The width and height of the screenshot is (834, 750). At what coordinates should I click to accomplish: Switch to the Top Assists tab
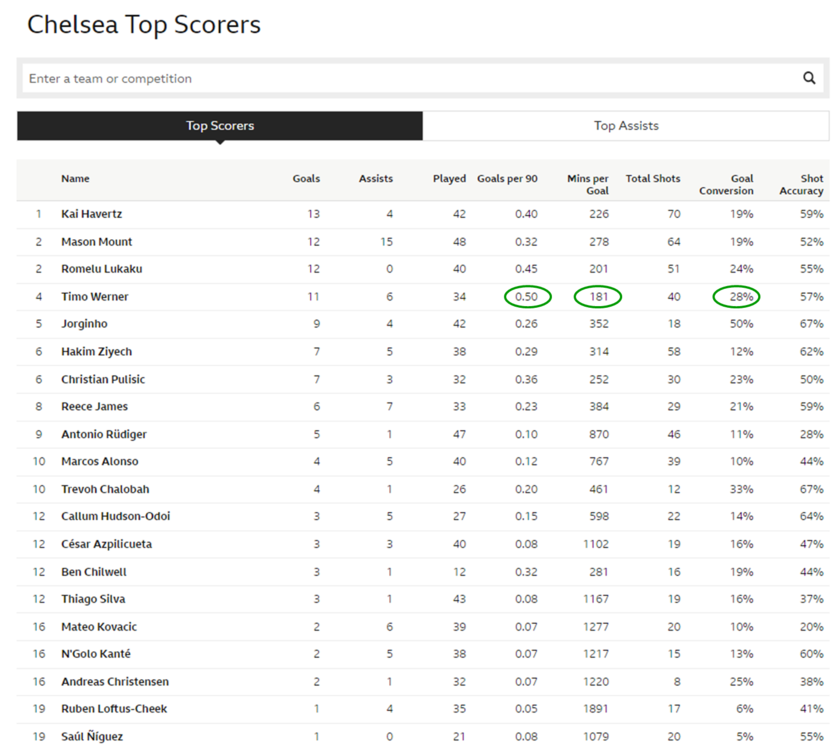pyautogui.click(x=626, y=126)
